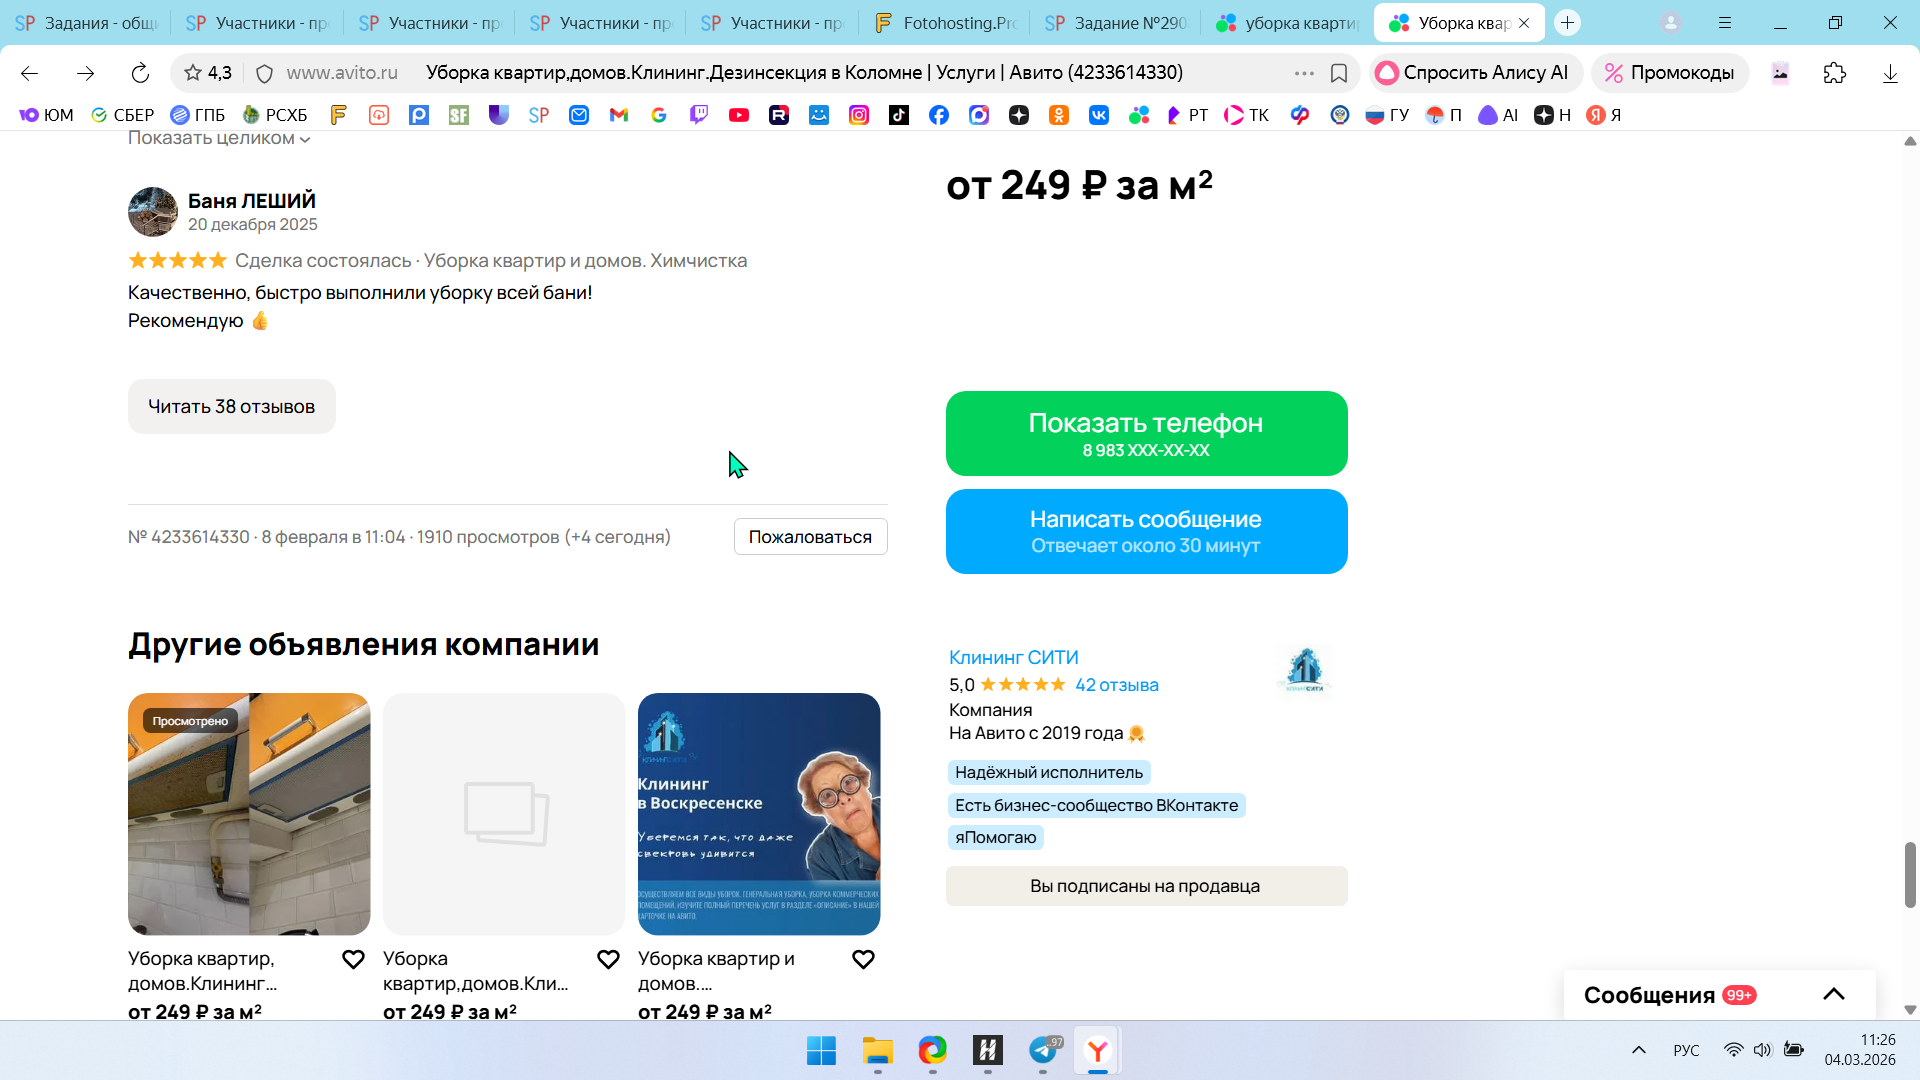The width and height of the screenshot is (1920, 1080).
Task: Open the downloads arrow icon
Action: pos(1890,73)
